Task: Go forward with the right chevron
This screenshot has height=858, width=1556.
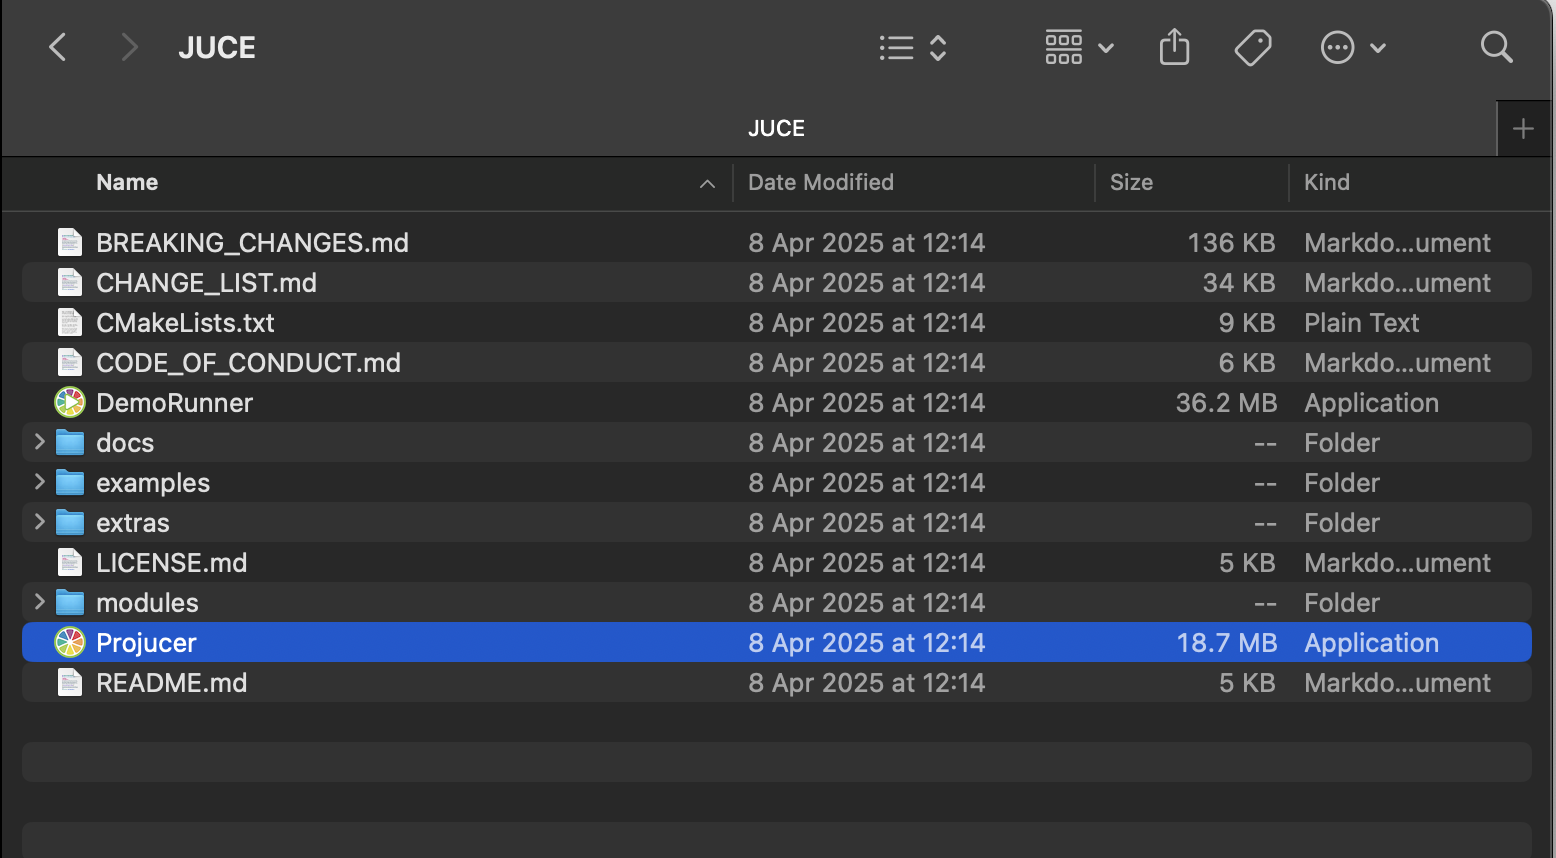Action: tap(128, 47)
